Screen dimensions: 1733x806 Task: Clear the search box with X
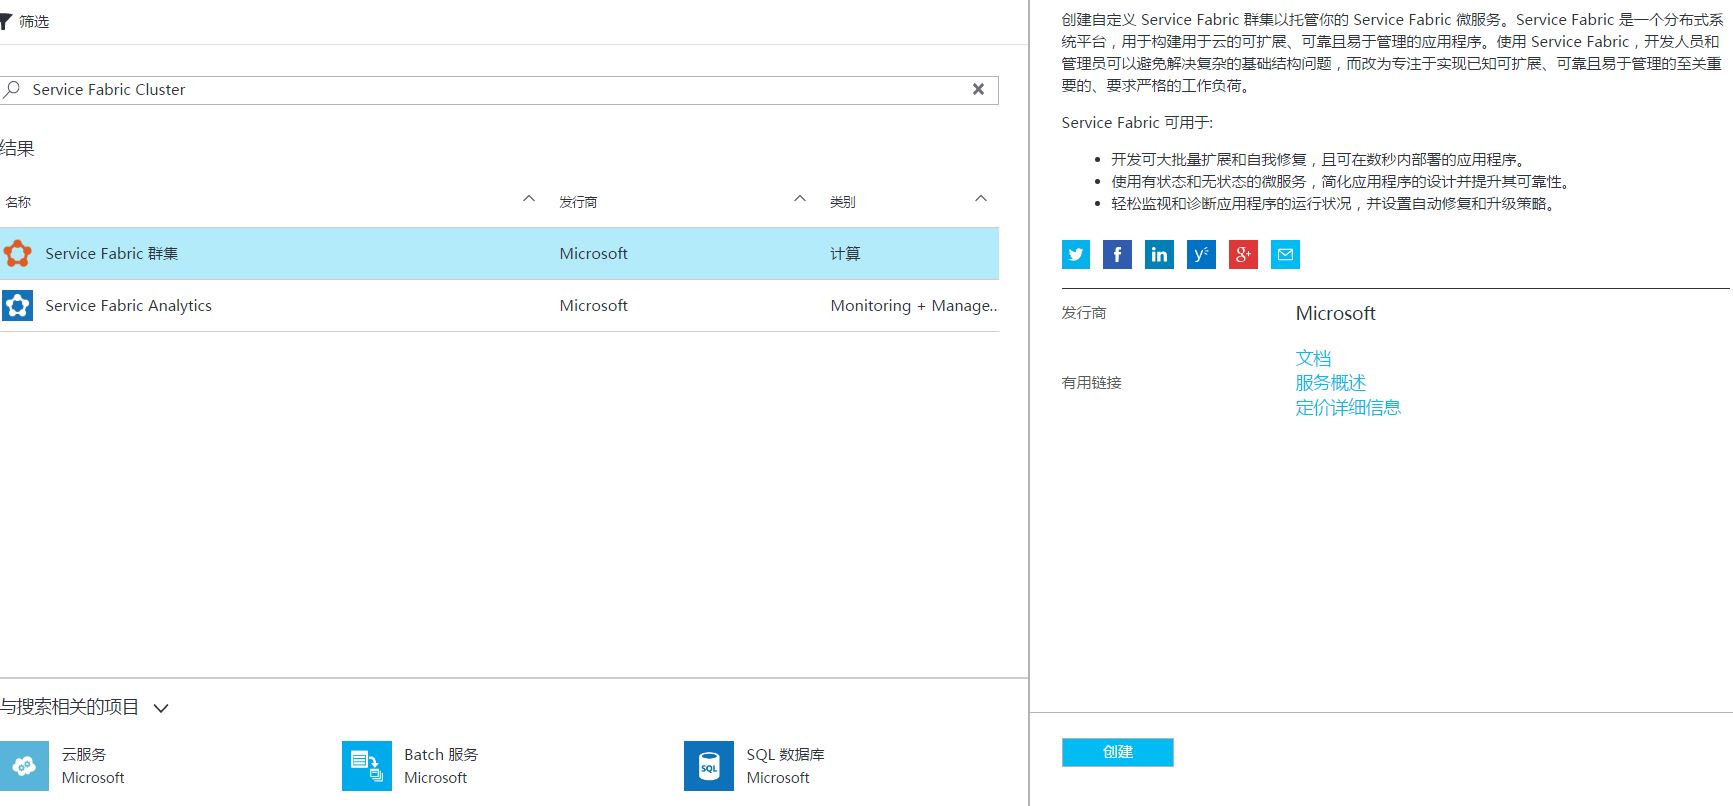[978, 90]
